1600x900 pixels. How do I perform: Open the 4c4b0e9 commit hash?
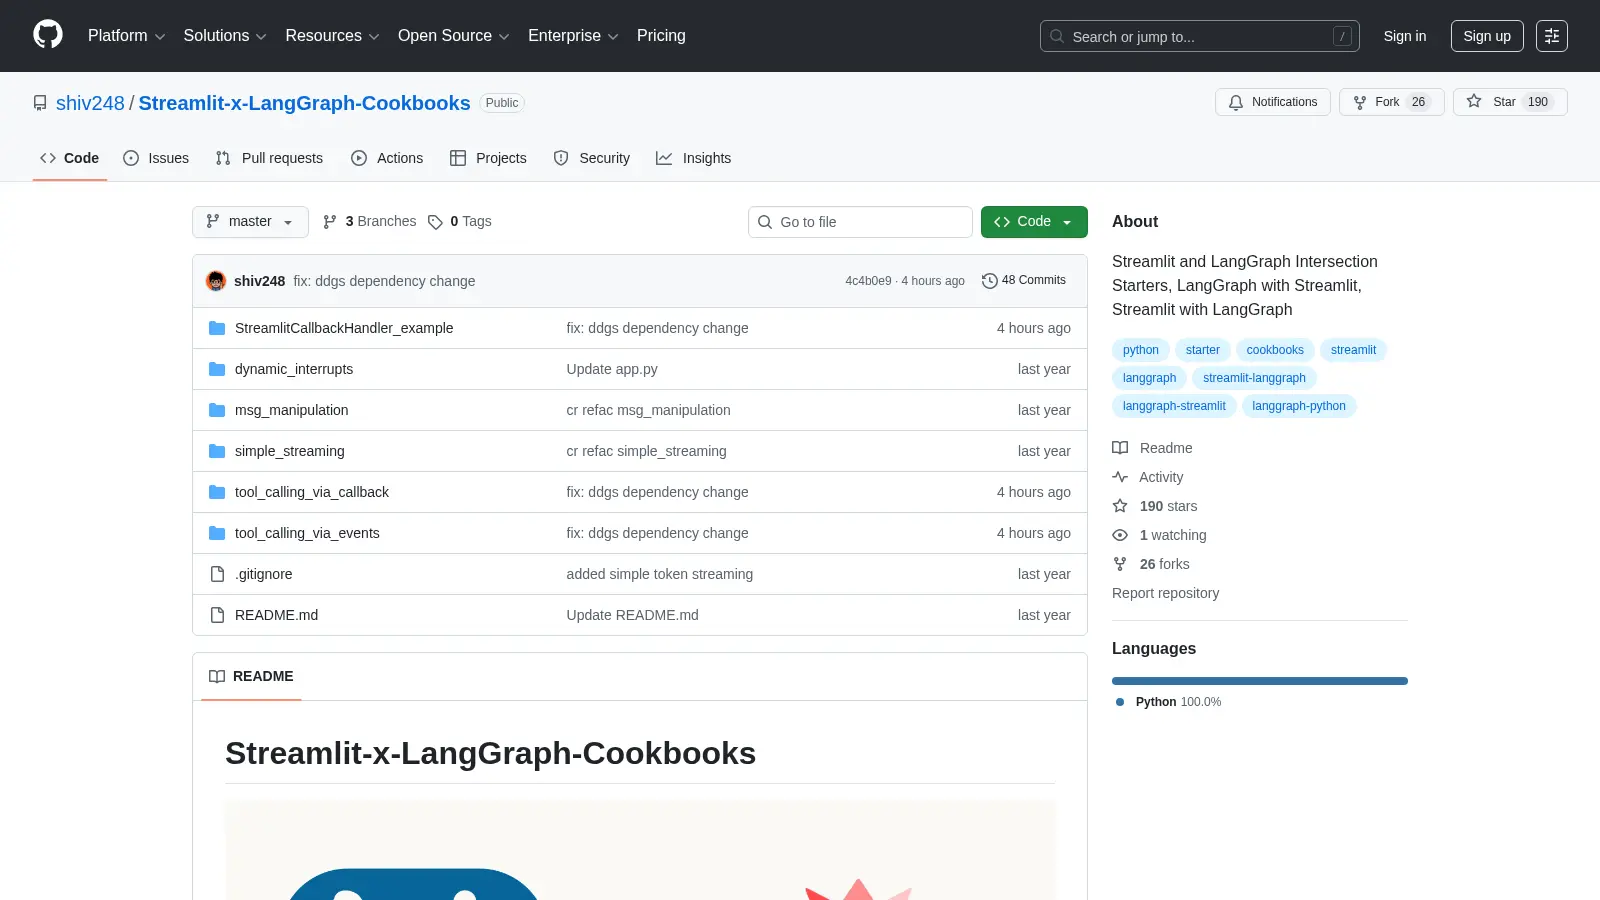coord(868,281)
